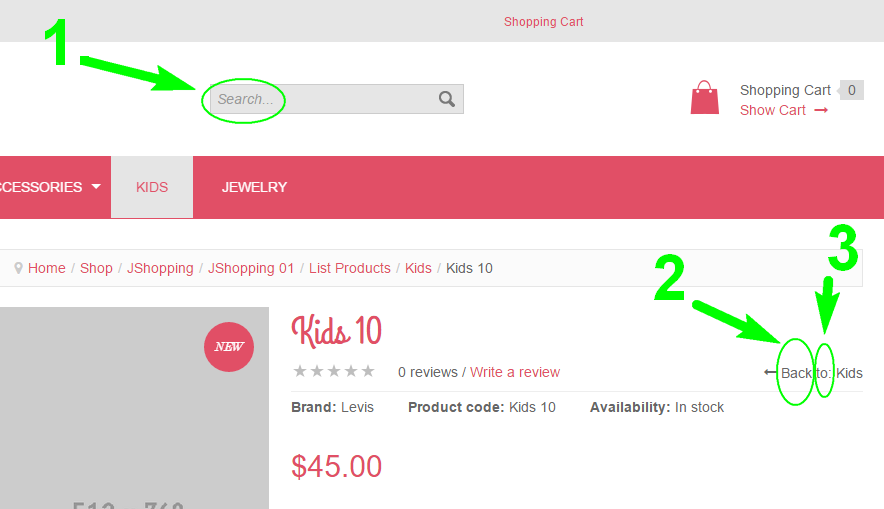Click the red shopping bag icon

705,99
